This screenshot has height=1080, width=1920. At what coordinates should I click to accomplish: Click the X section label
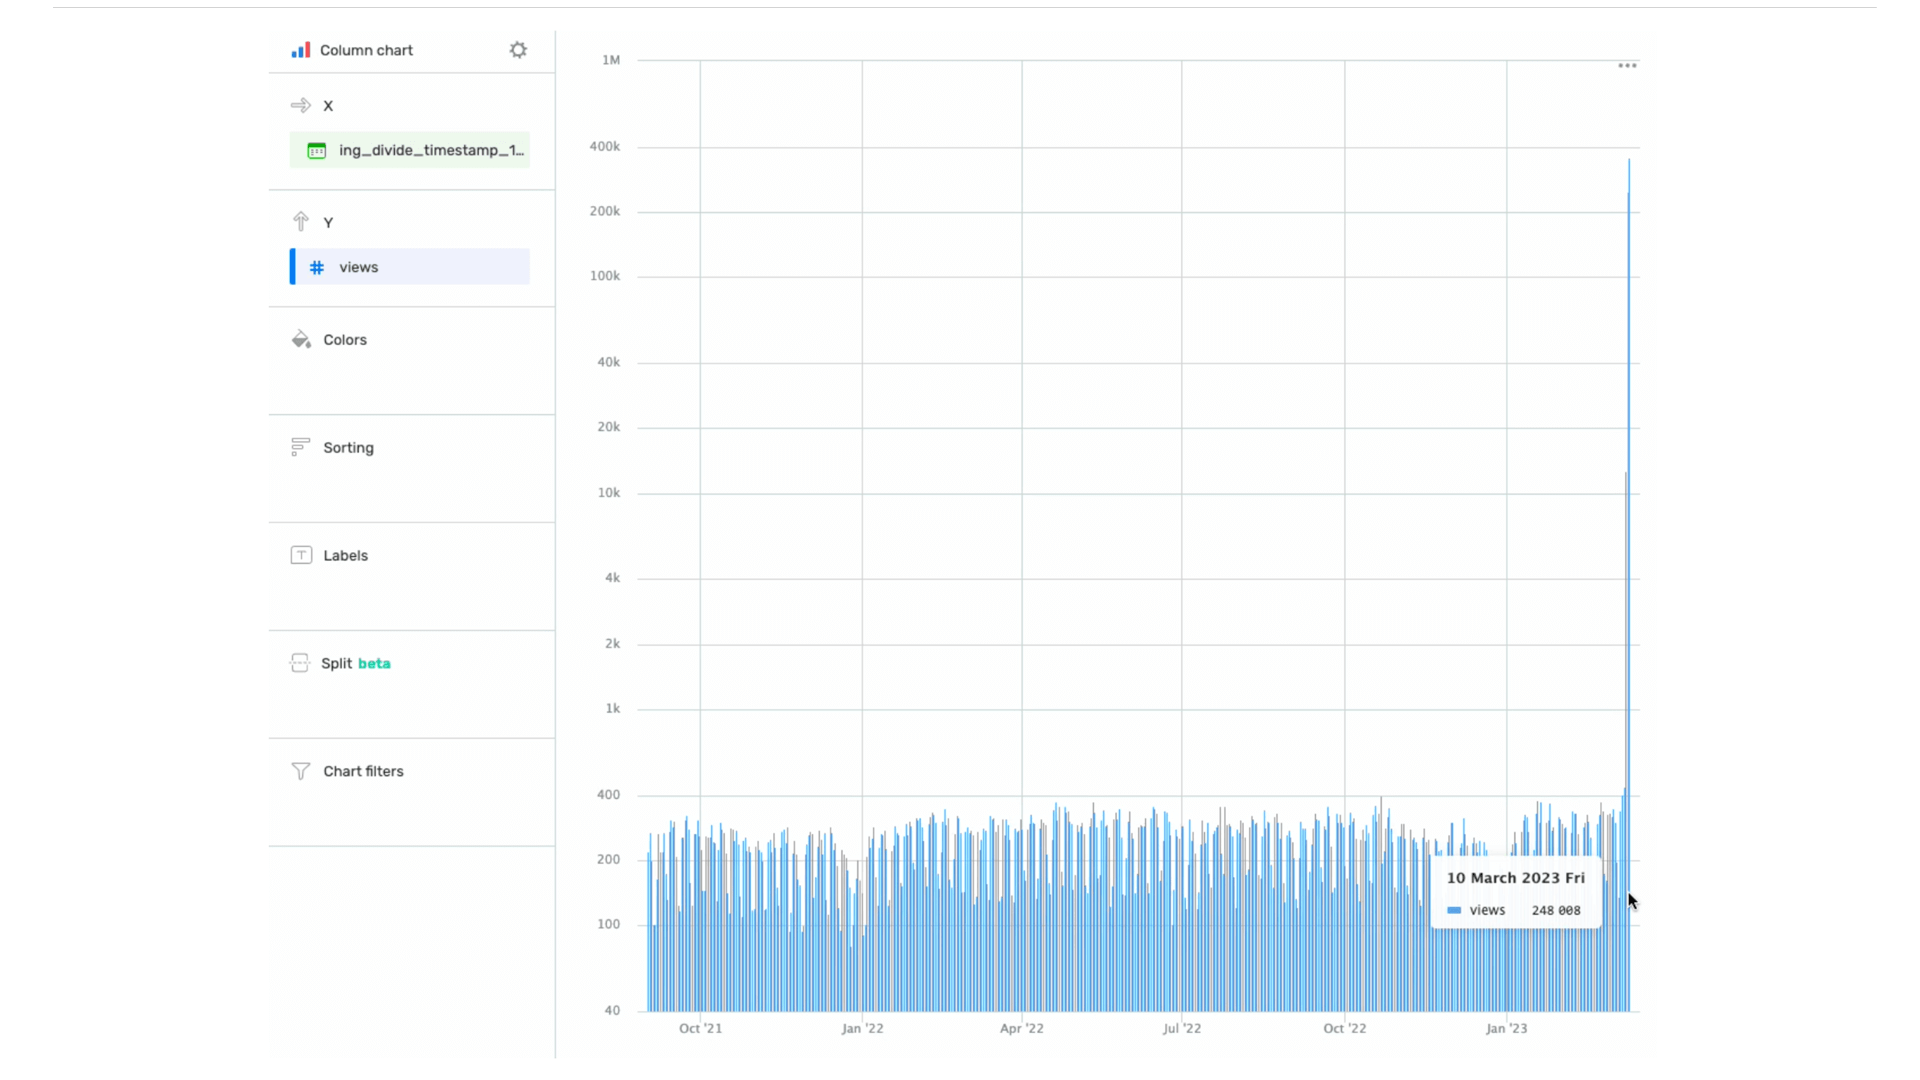pos(328,106)
